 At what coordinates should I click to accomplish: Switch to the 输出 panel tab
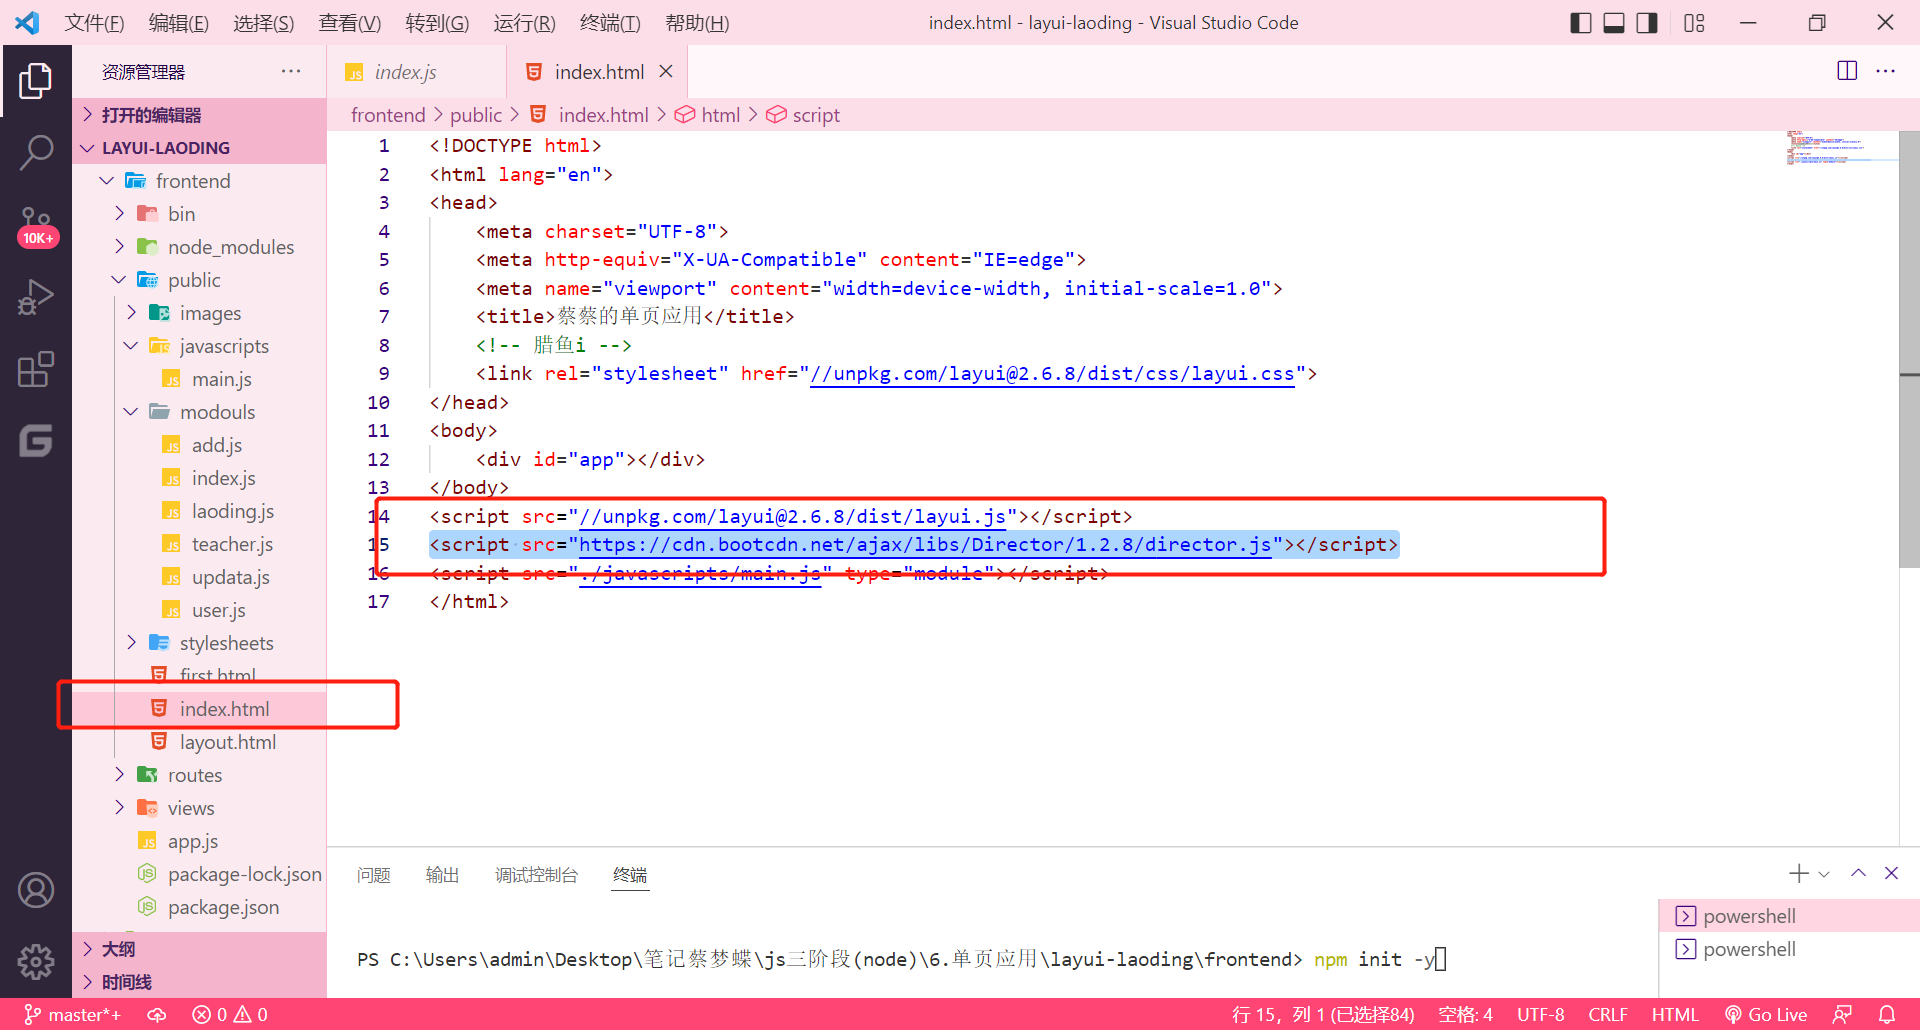(442, 875)
